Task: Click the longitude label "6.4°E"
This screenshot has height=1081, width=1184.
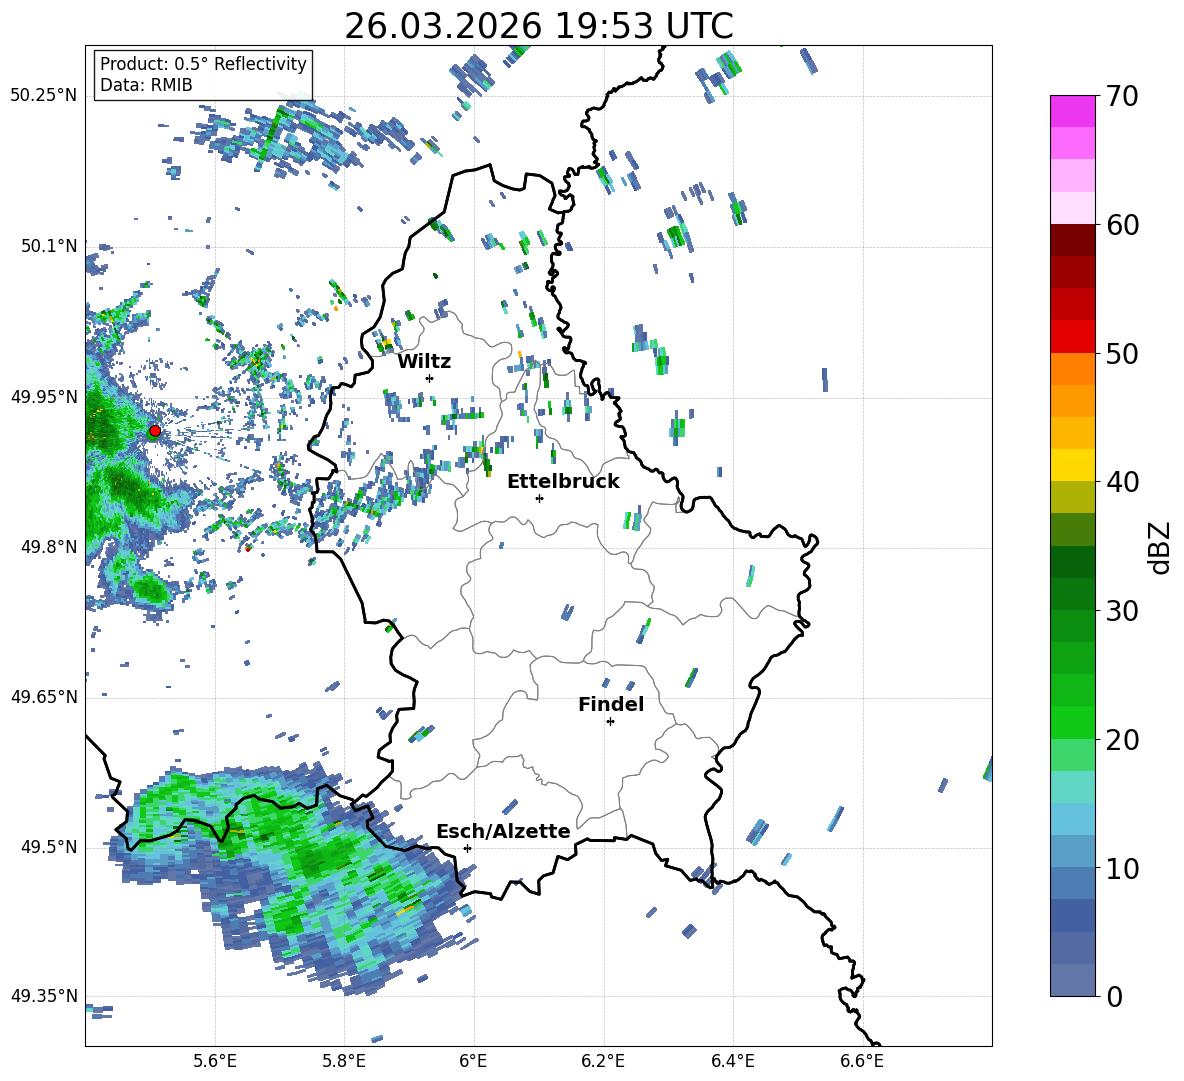Action: pyautogui.click(x=732, y=1061)
